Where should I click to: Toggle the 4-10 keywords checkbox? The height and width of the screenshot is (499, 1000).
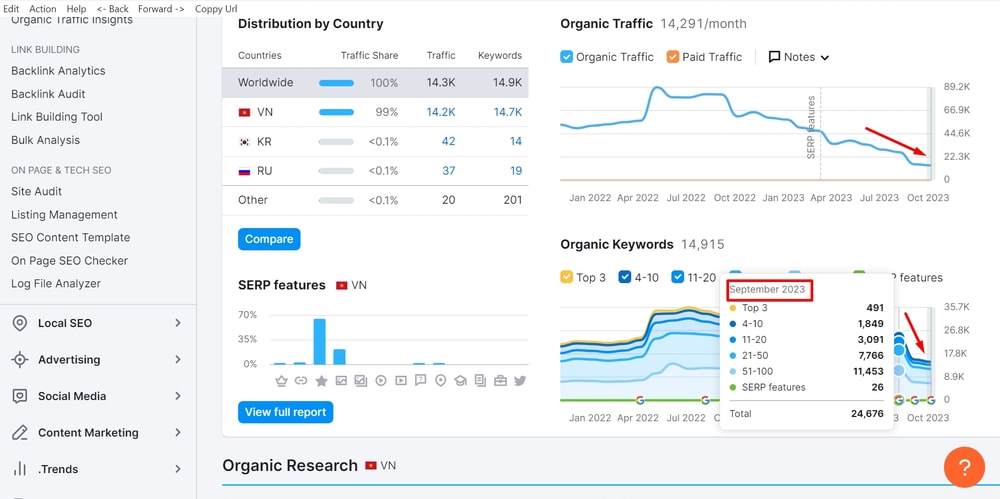point(624,277)
